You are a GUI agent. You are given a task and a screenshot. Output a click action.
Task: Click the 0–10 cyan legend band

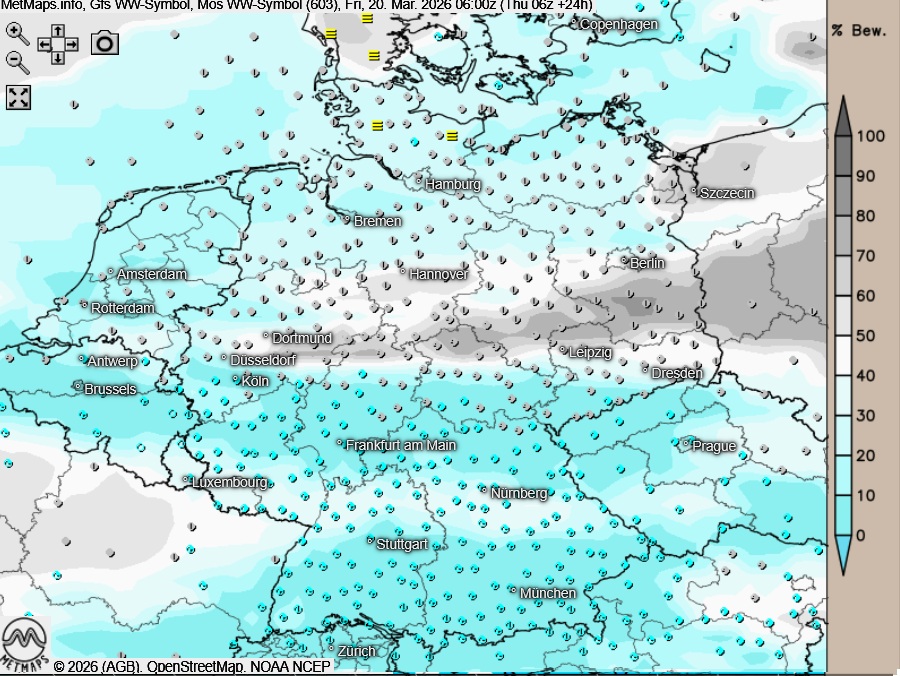843,516
